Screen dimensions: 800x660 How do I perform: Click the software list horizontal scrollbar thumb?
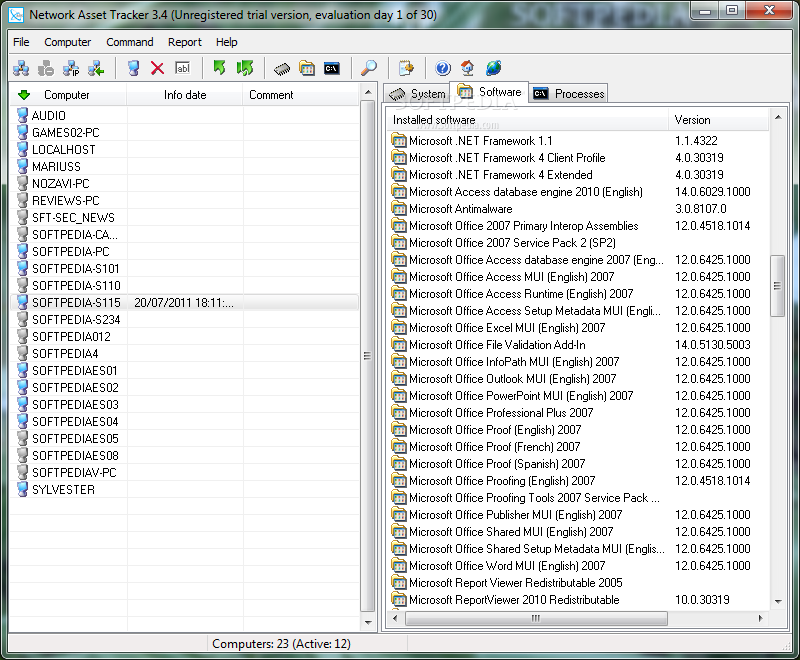point(536,618)
